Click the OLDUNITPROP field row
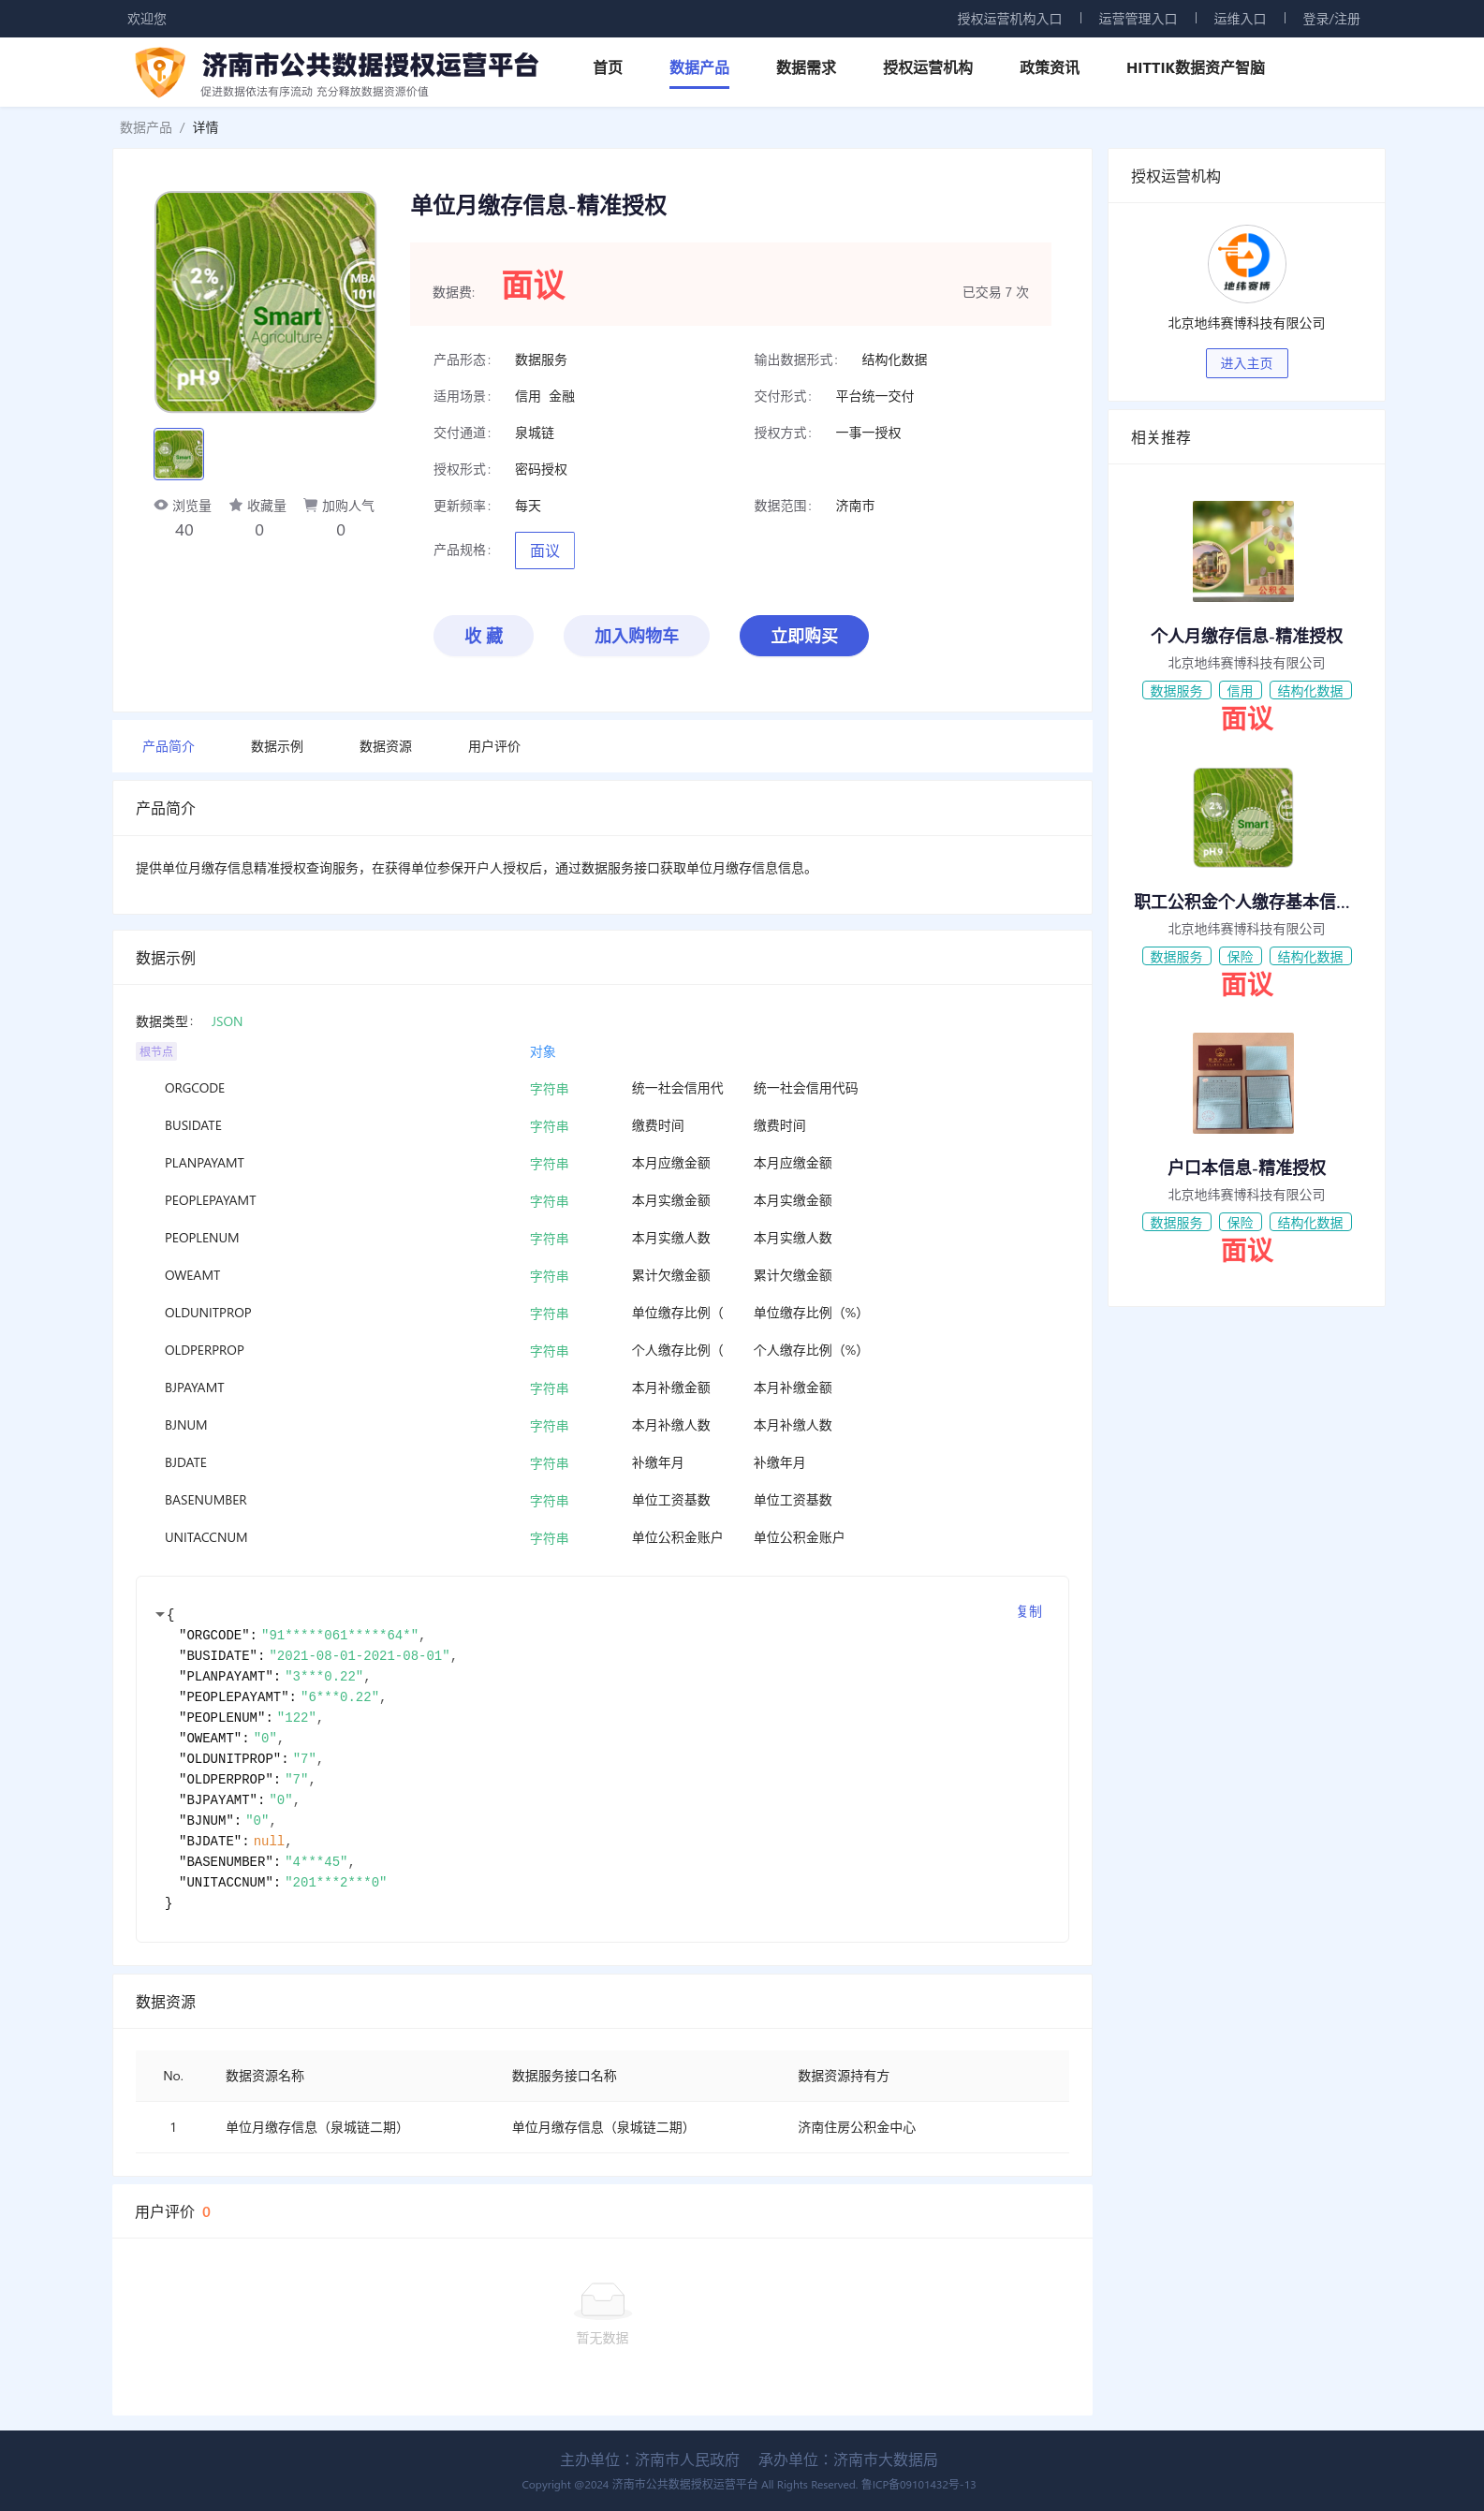This screenshot has height=2511, width=1484. [602, 1312]
